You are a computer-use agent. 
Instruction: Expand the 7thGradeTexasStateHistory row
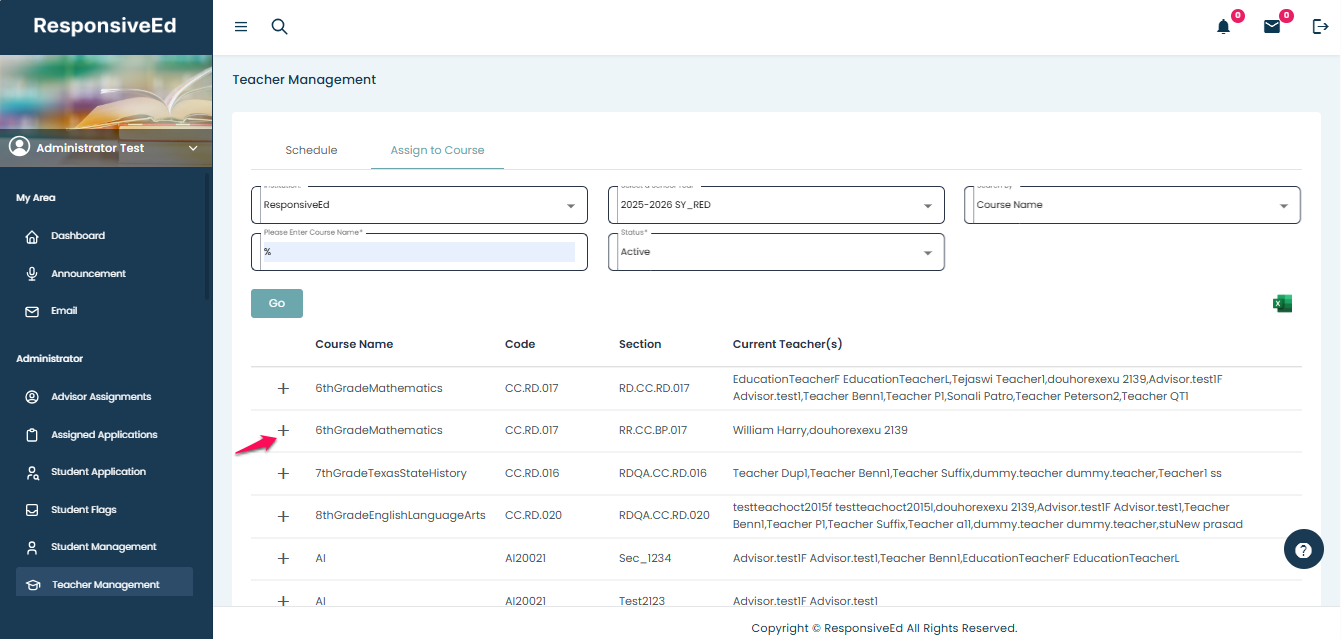tap(283, 473)
